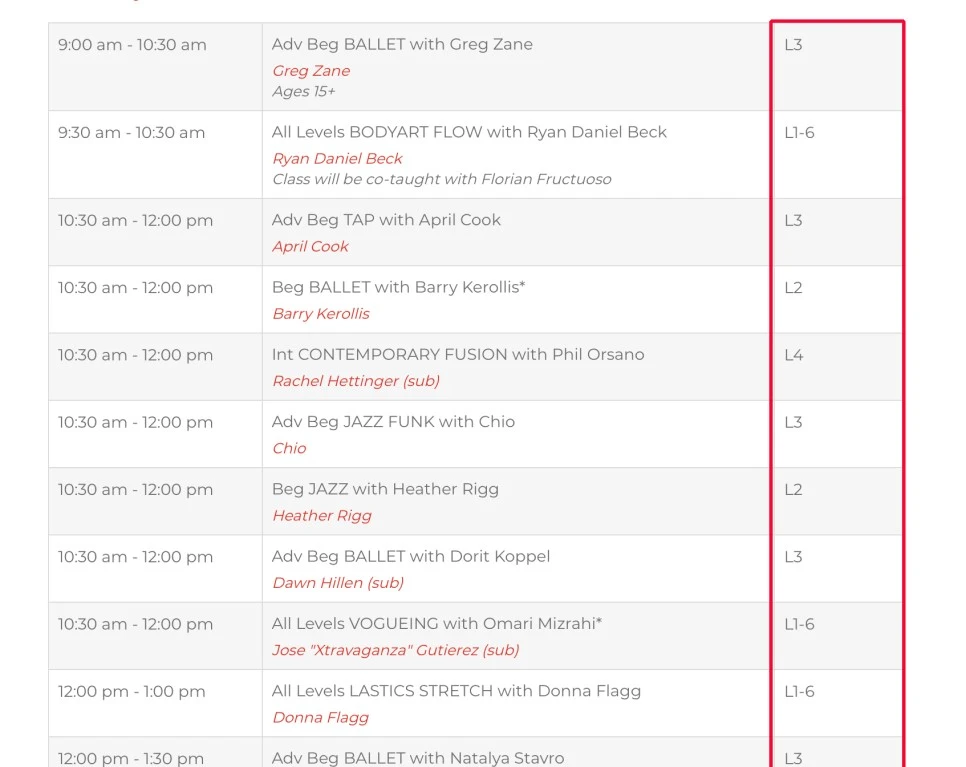Click L1-6 level in VOGUEING row

(799, 624)
